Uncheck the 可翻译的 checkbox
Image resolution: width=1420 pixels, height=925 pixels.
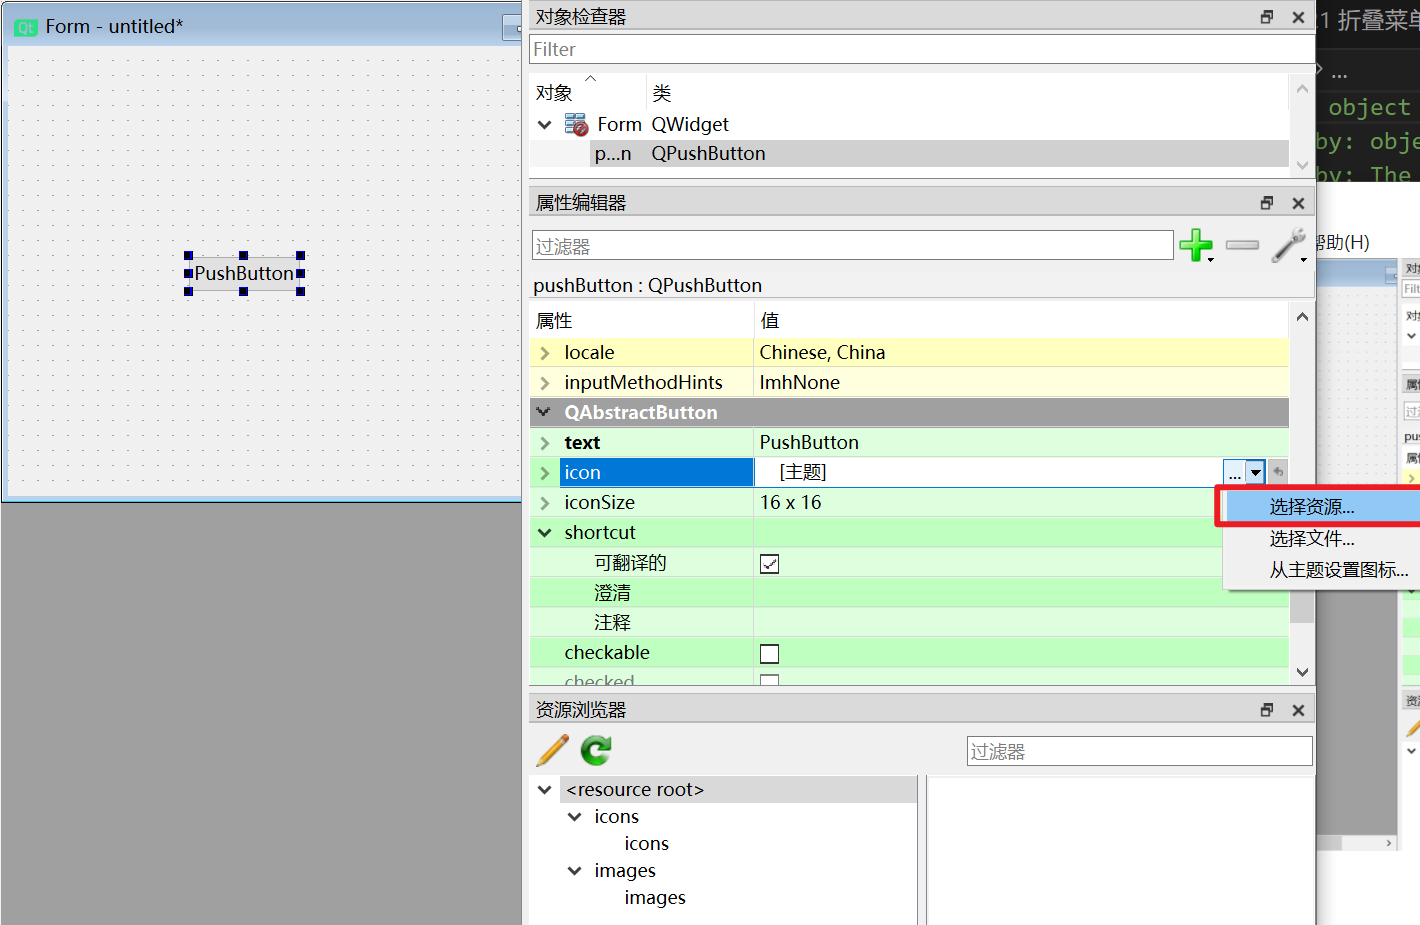[769, 564]
